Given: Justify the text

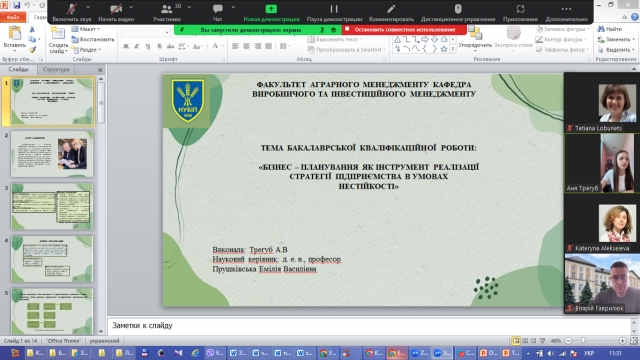Looking at the screenshot, I should 269,46.
